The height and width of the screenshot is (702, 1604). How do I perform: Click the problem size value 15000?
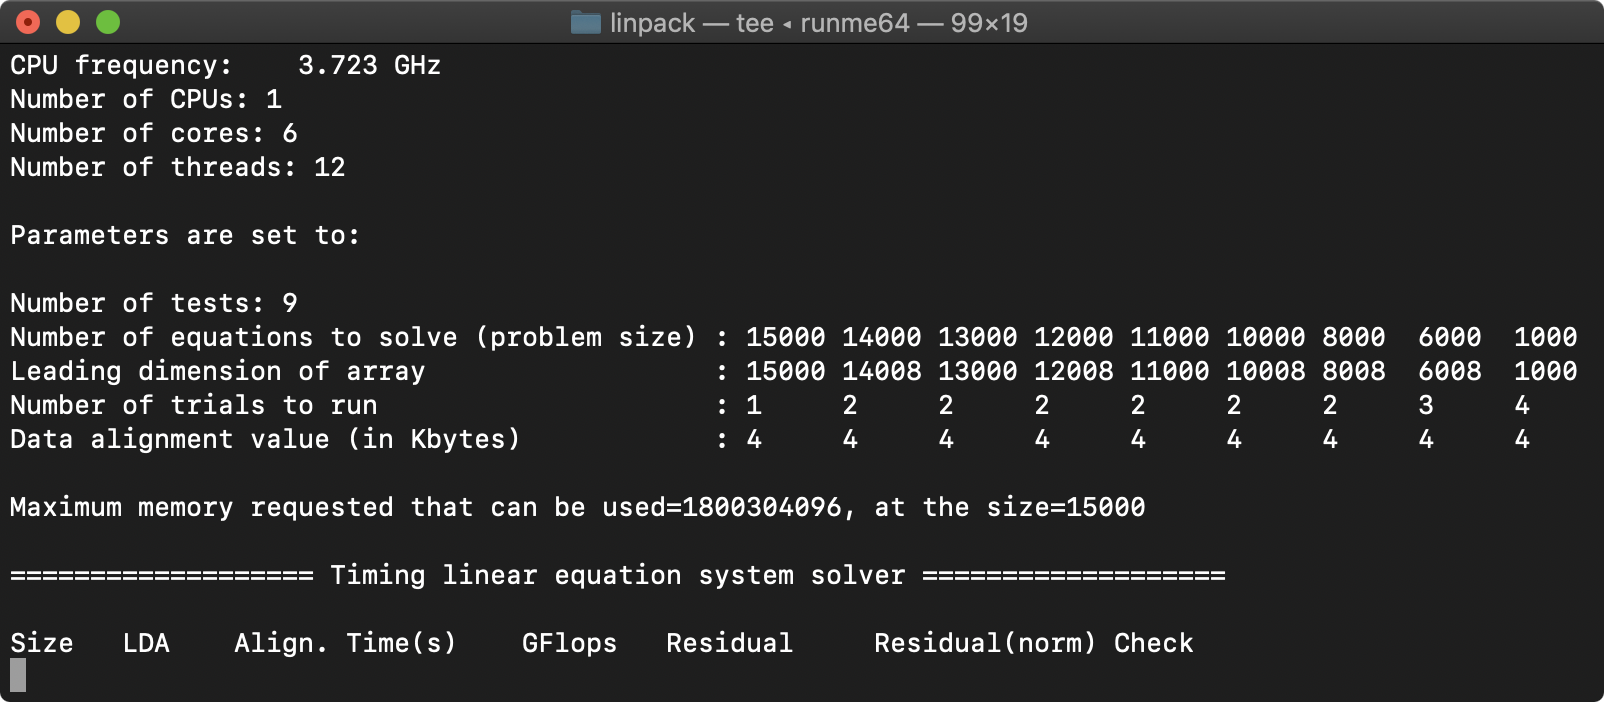coord(786,337)
